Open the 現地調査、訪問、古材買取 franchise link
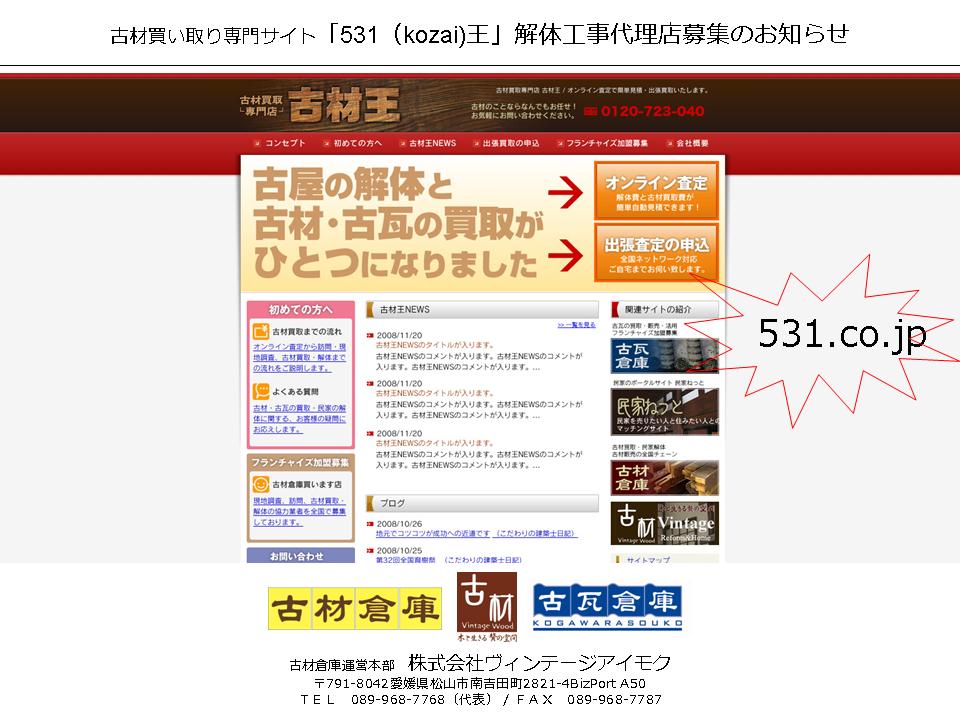 299,512
